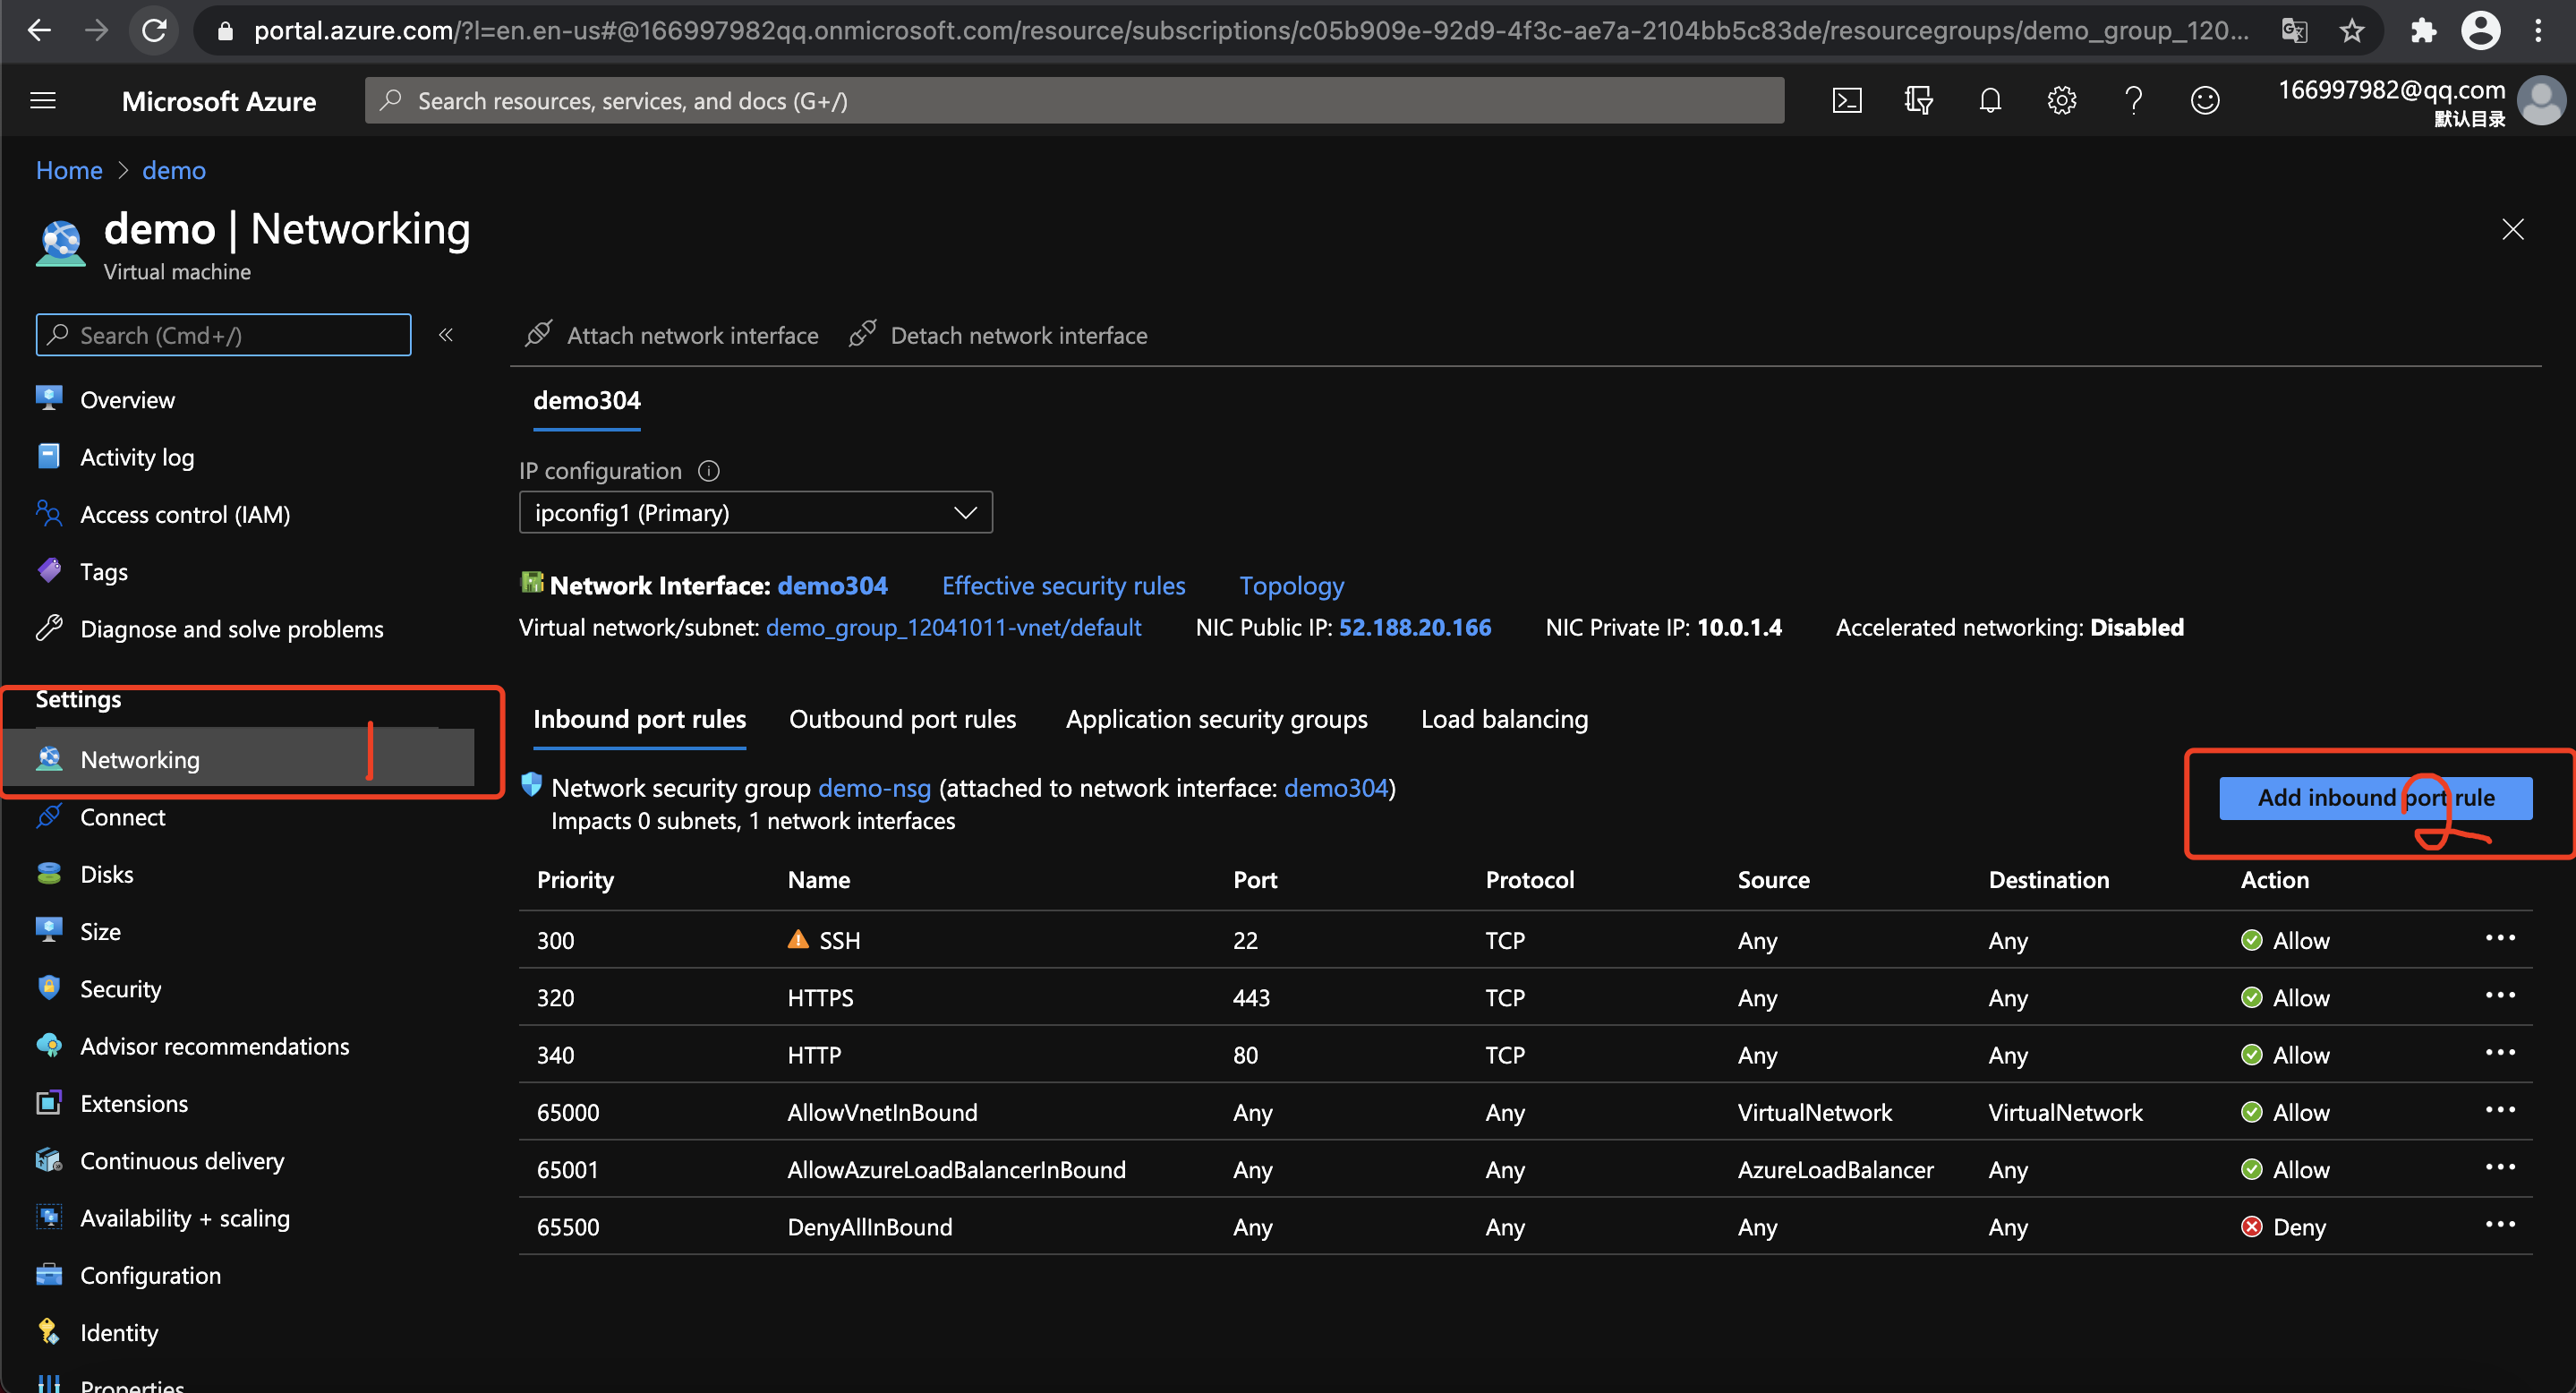Open the Azure portal hamburger menu
This screenshot has width=2576, height=1393.
pos(43,101)
